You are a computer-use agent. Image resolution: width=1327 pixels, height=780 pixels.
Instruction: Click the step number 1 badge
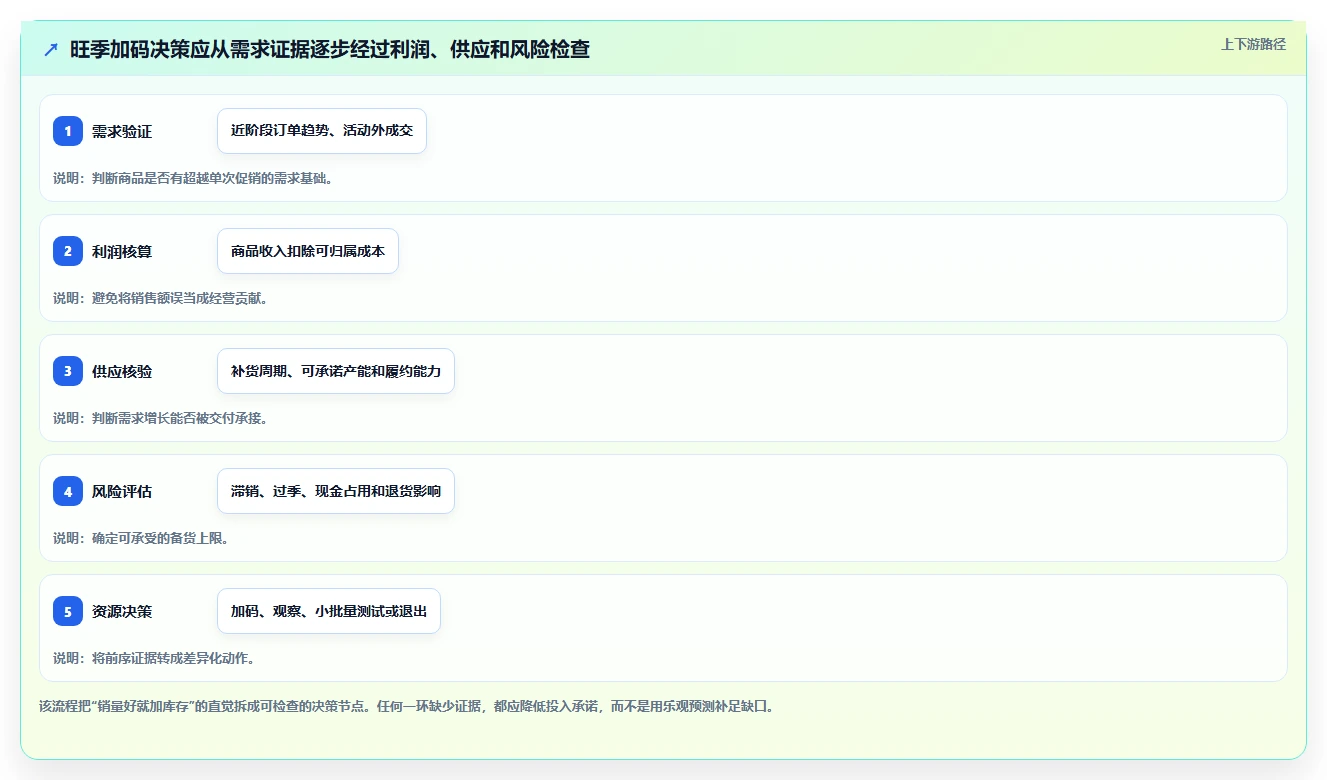(x=68, y=131)
